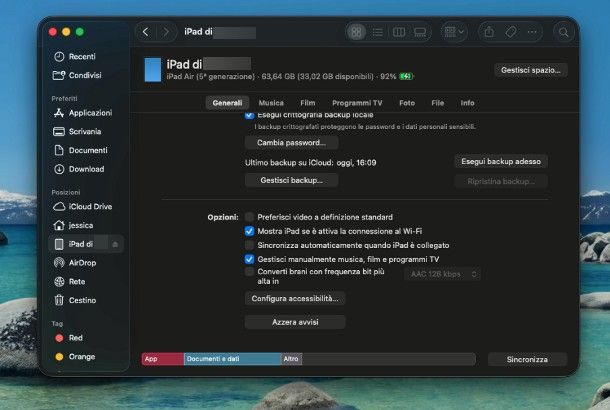Select AirDrop in the sidebar

(82, 262)
